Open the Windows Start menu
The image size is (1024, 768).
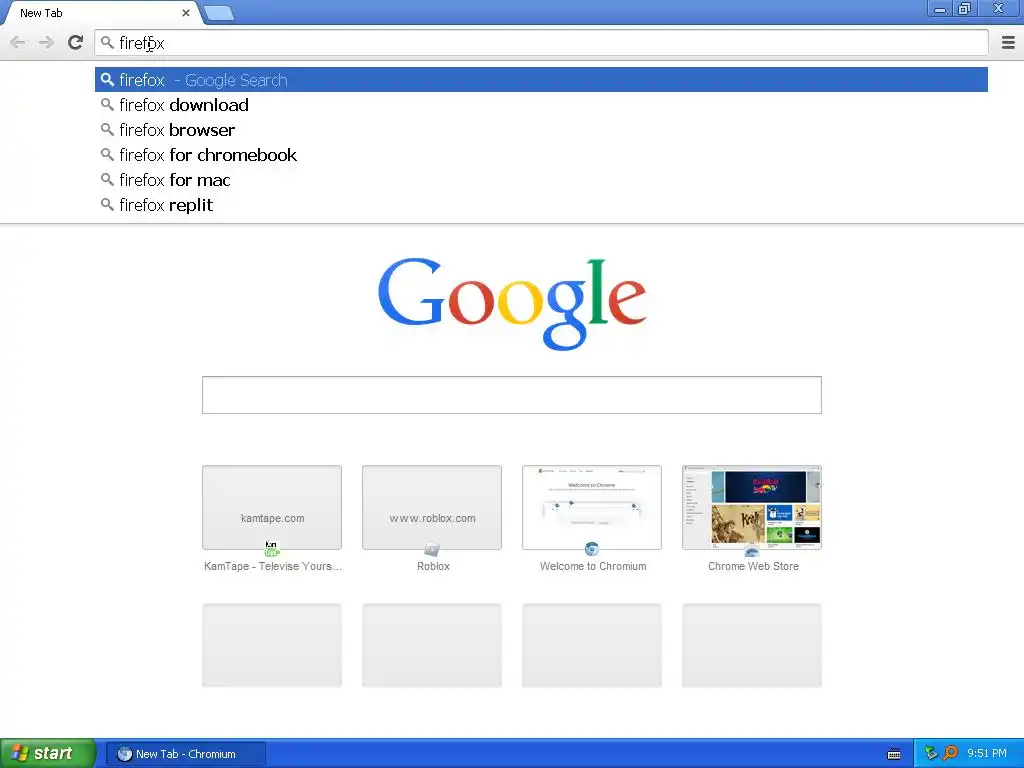[48, 754]
